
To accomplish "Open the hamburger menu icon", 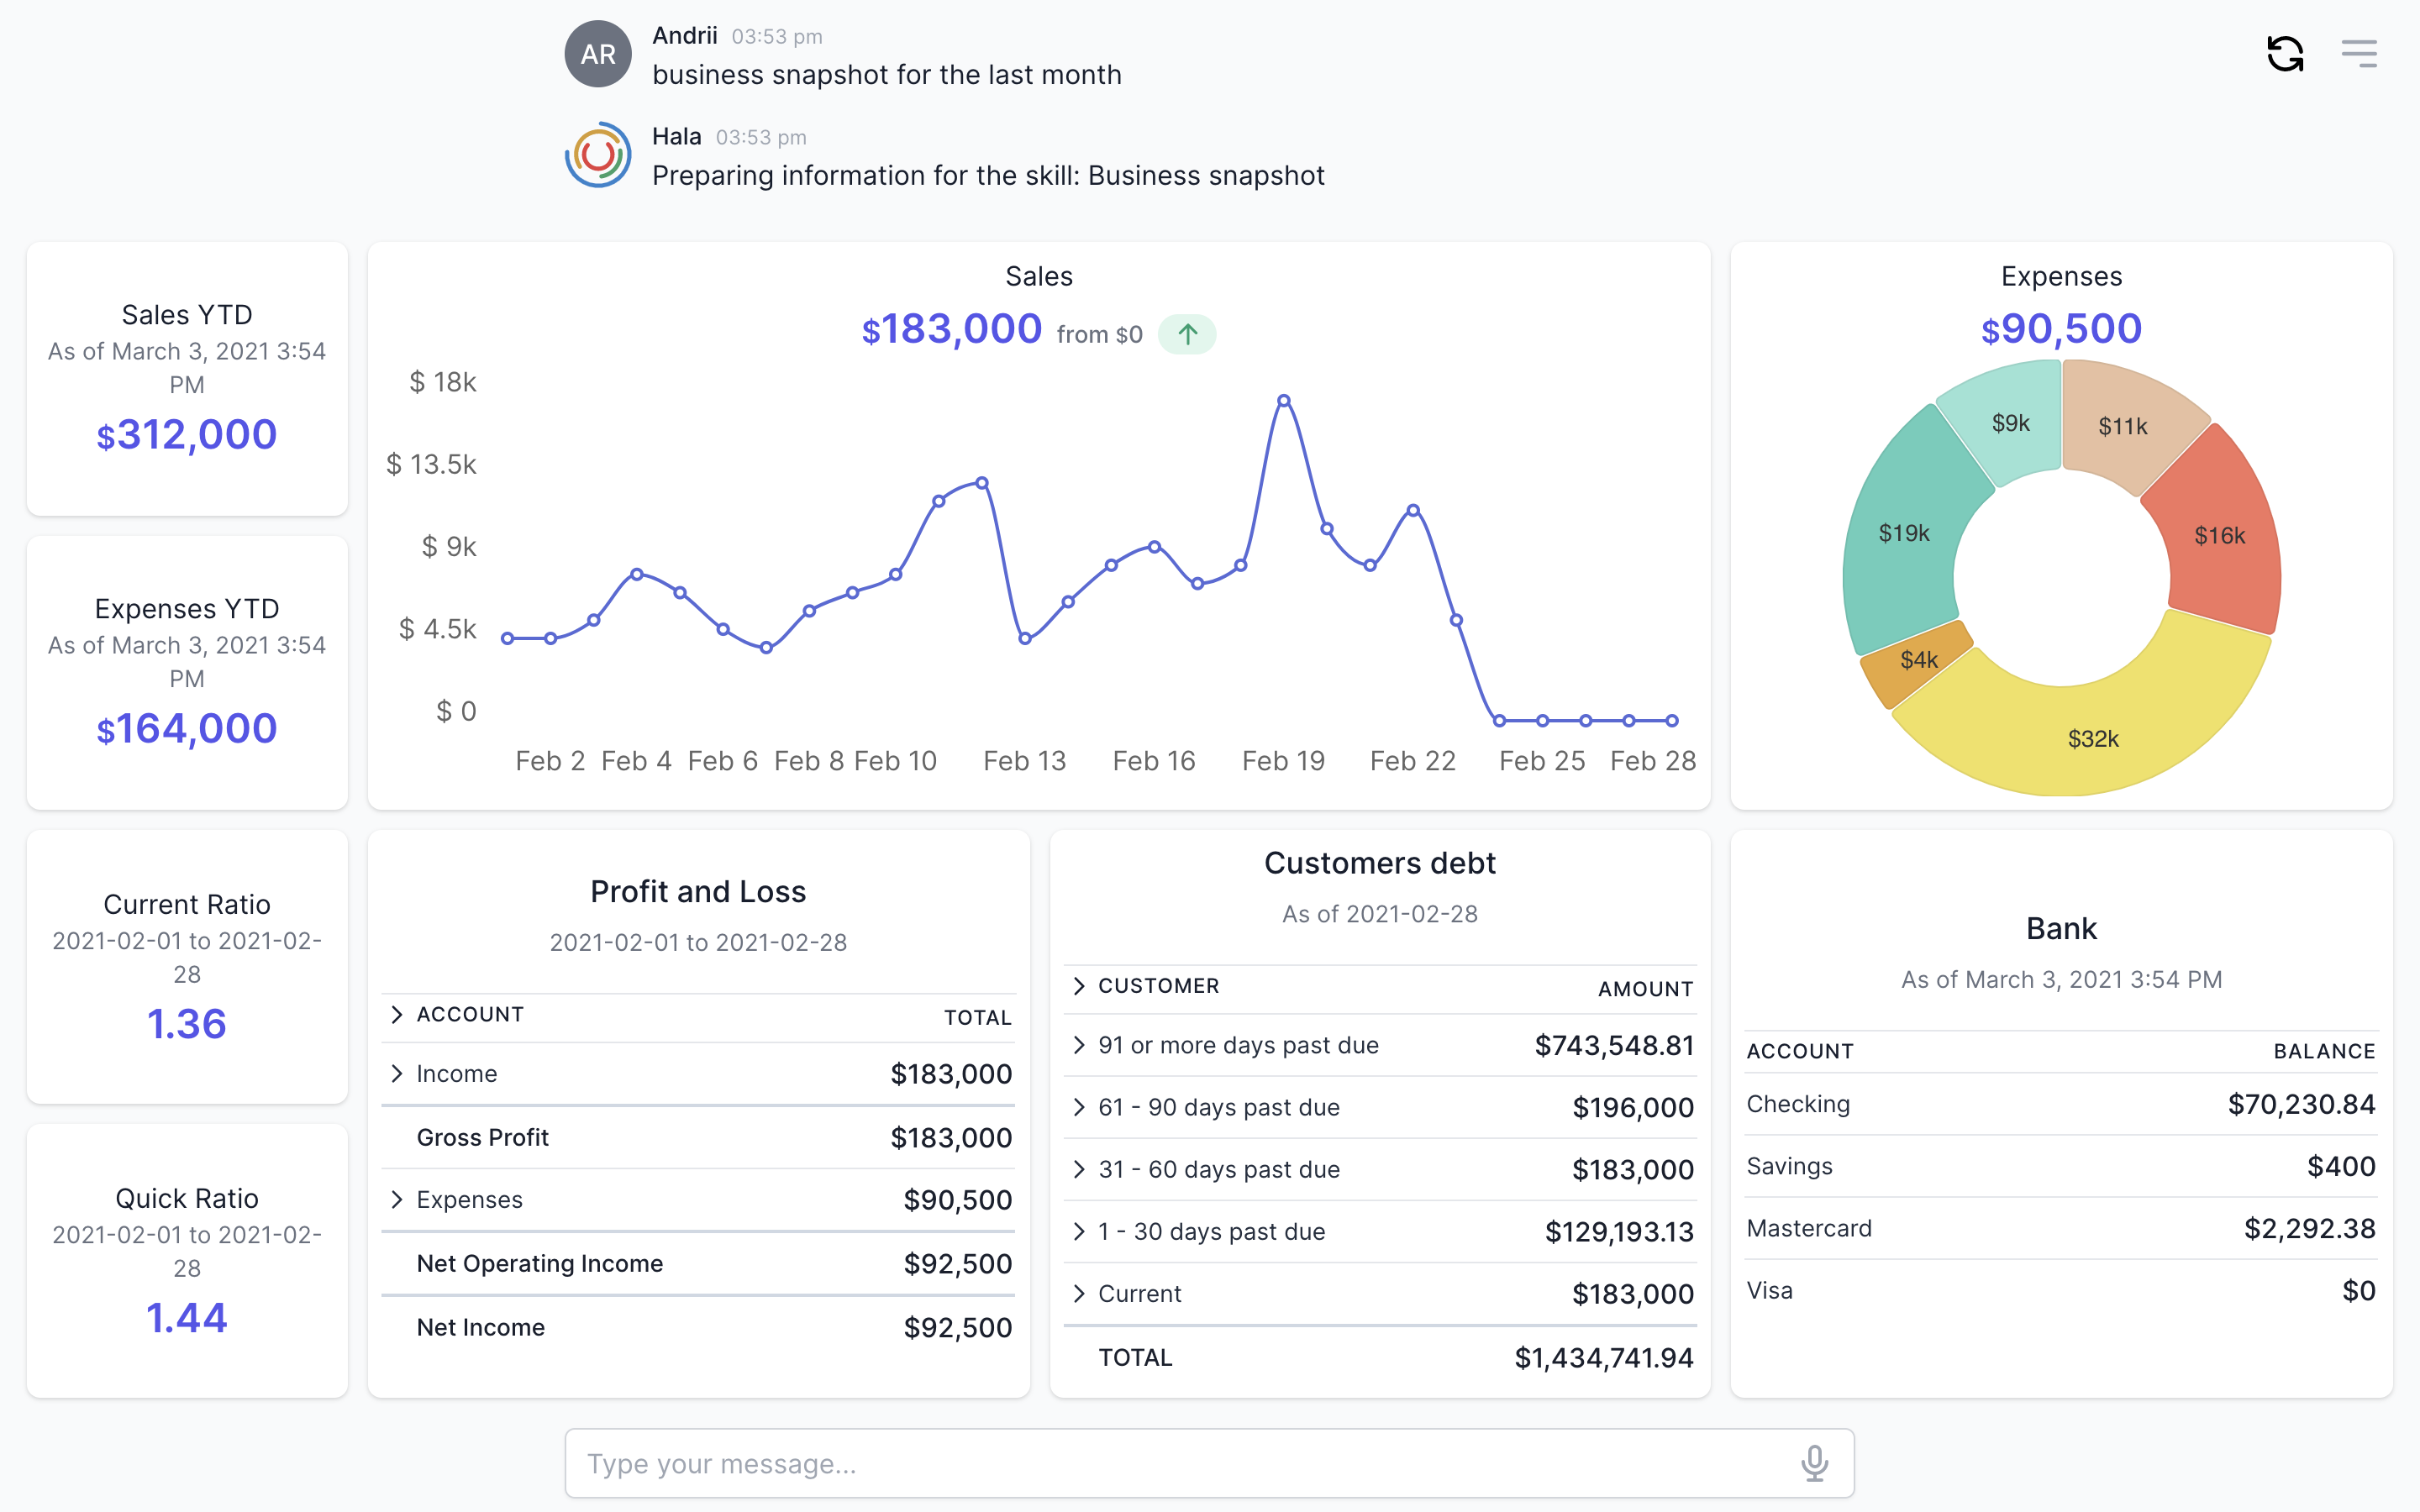I will tap(2359, 54).
